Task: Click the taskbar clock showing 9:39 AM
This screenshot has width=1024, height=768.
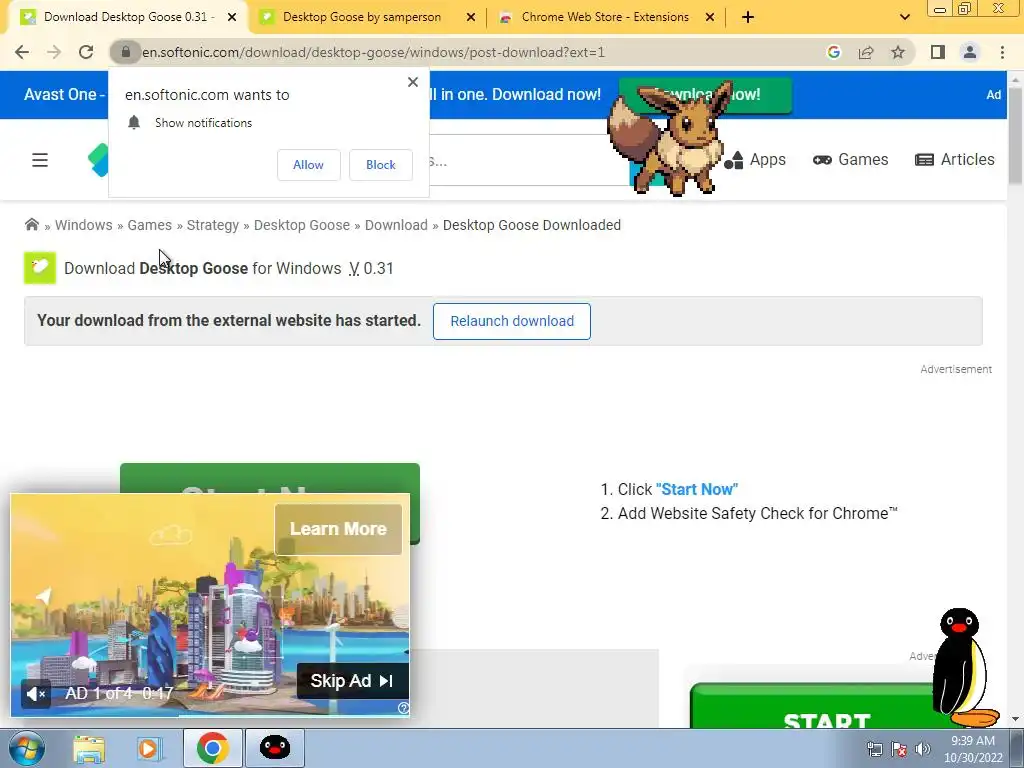Action: click(973, 749)
